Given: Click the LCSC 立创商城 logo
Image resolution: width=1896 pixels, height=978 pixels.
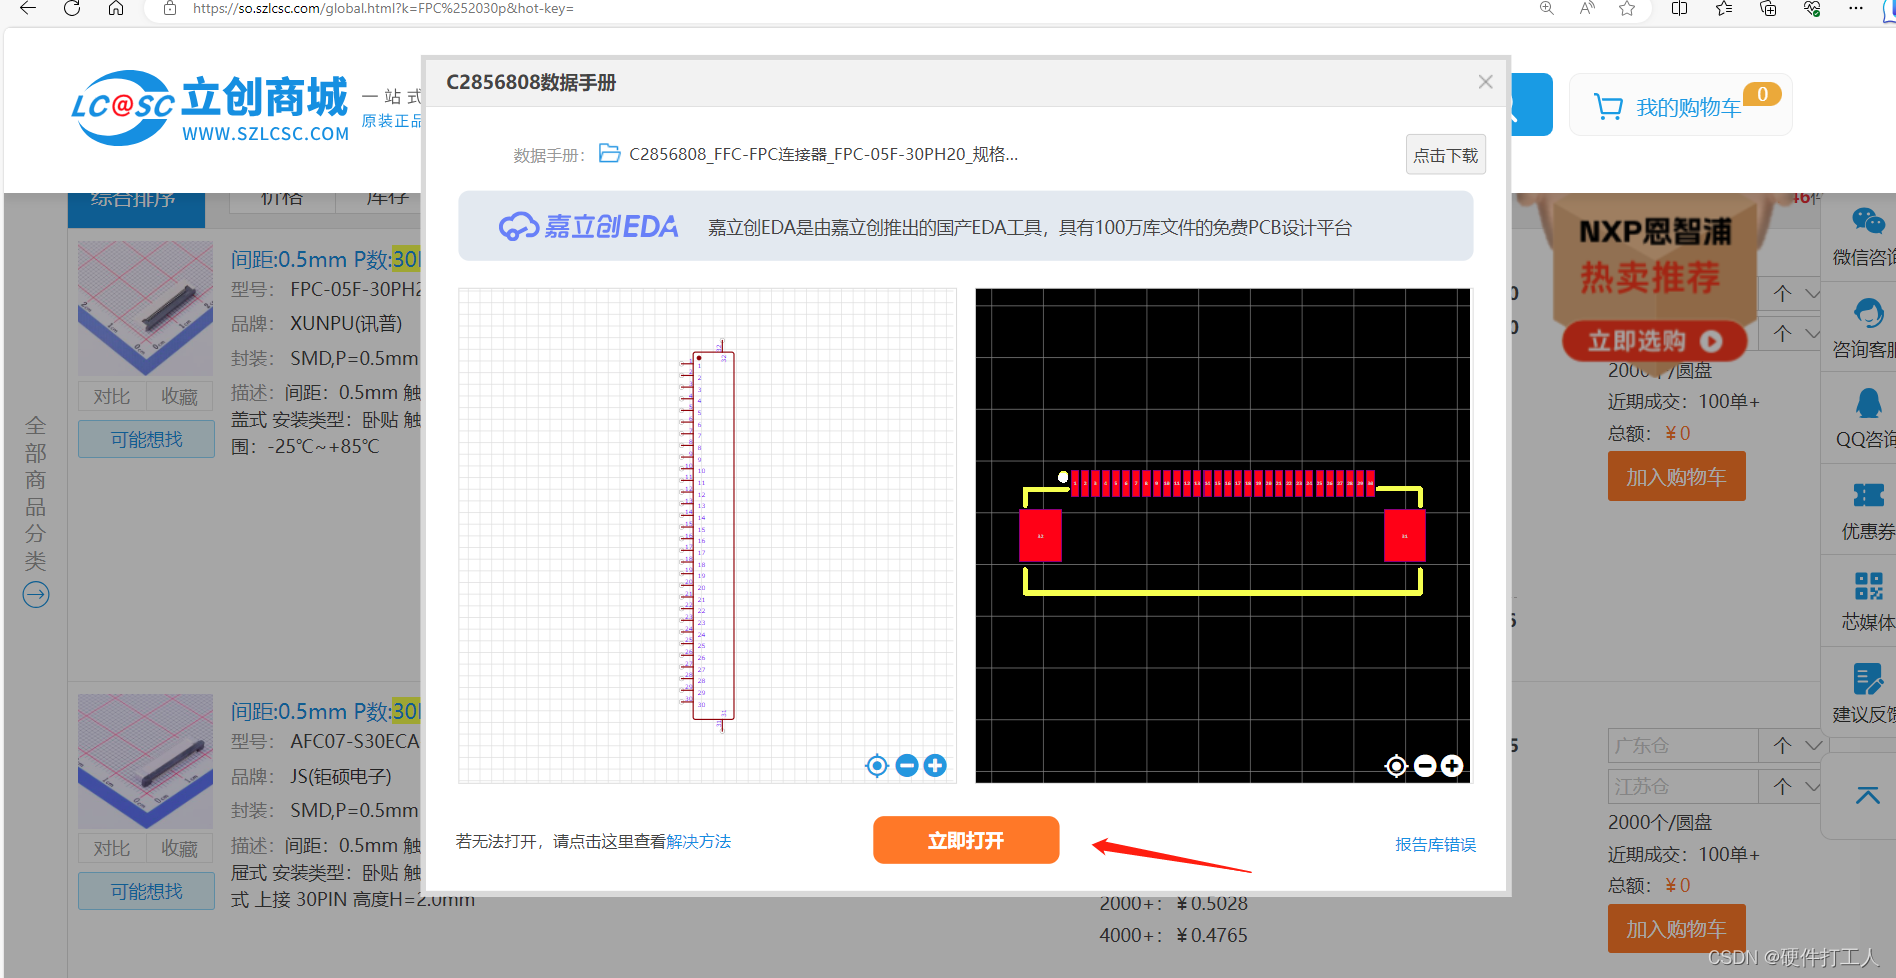Looking at the screenshot, I should point(211,108).
